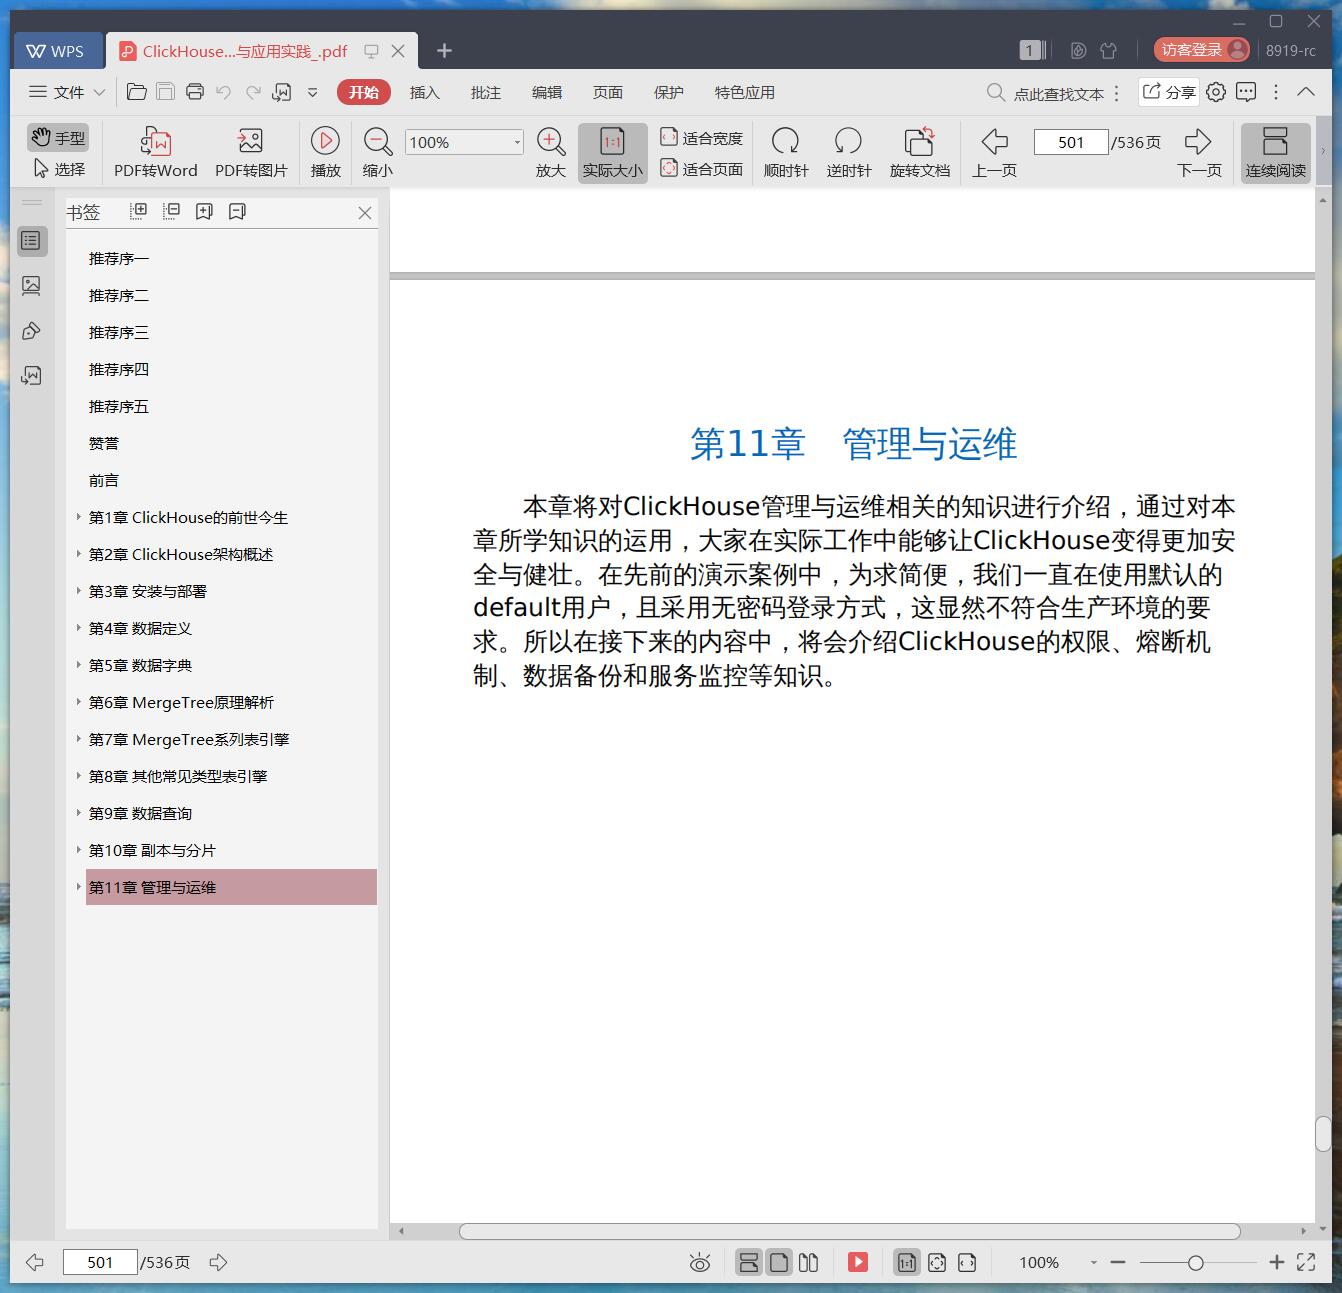Expand 第11章 管理与运维 bookmark
This screenshot has height=1293, width=1342.
[79, 887]
